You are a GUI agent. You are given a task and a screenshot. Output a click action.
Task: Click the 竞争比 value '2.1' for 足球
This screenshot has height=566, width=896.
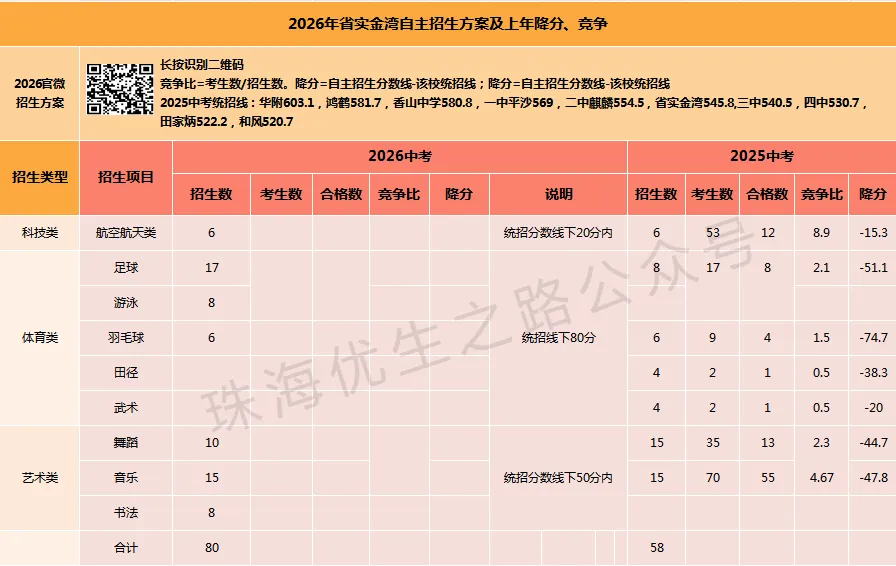(822, 268)
